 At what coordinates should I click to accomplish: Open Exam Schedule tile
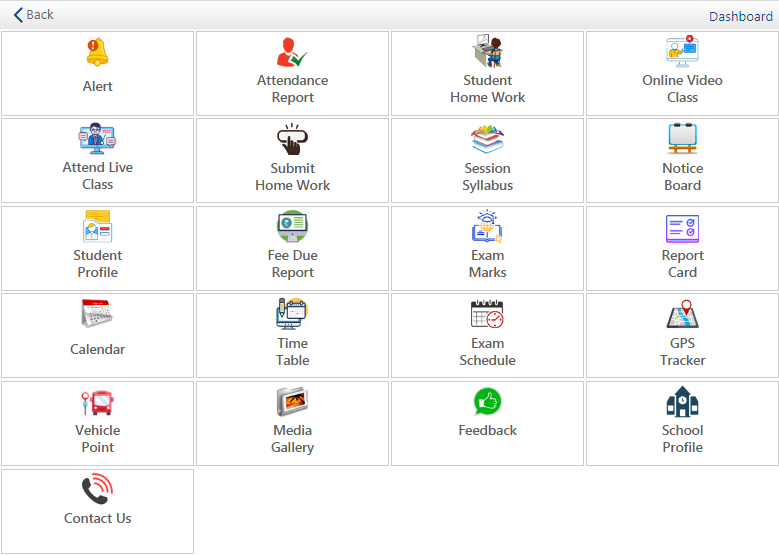(487, 335)
